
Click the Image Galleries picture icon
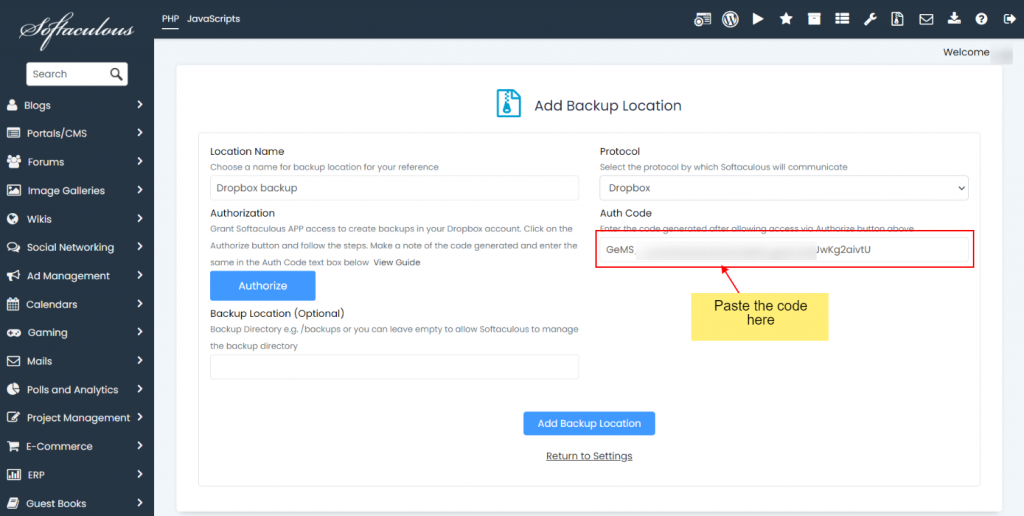[14, 191]
